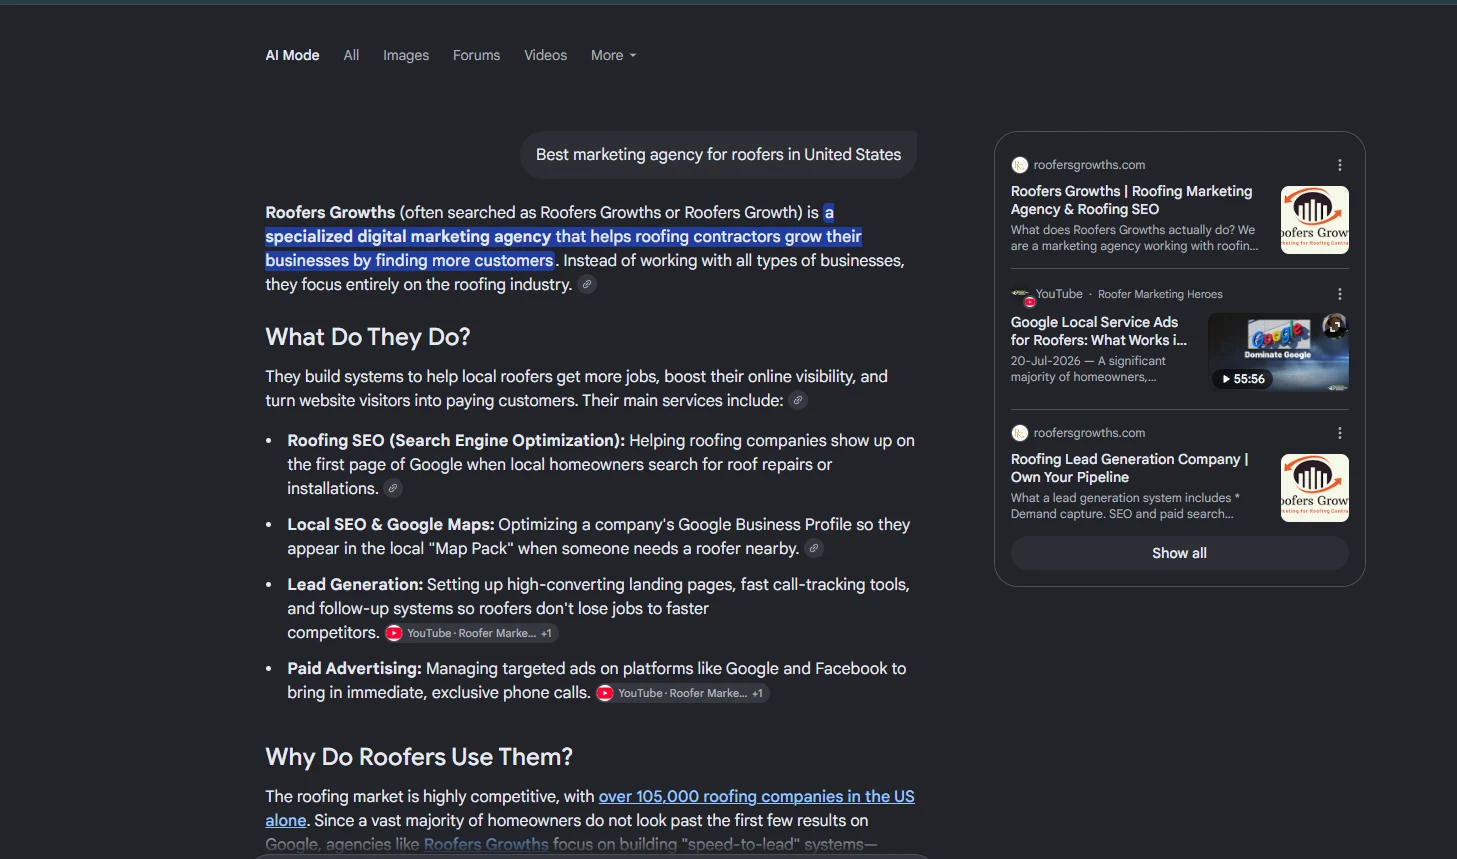Click the roofersgrowths.com favicon on first card
1457x859 pixels.
click(x=1019, y=165)
